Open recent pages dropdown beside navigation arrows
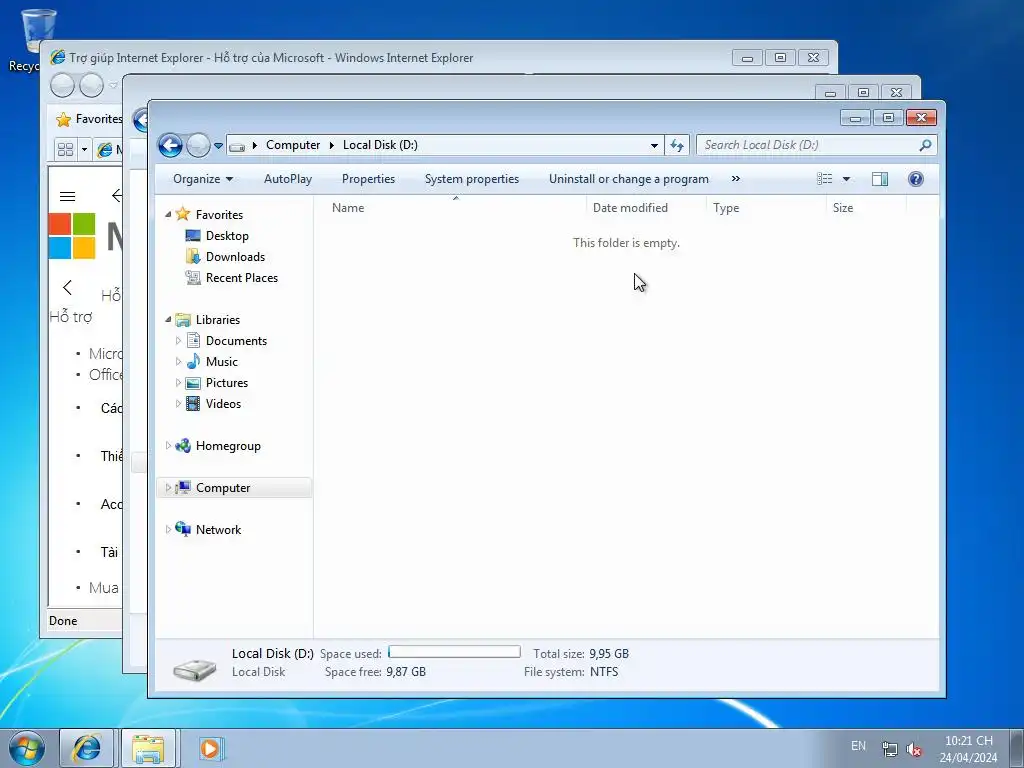Viewport: 1024px width, 768px height. pos(219,145)
